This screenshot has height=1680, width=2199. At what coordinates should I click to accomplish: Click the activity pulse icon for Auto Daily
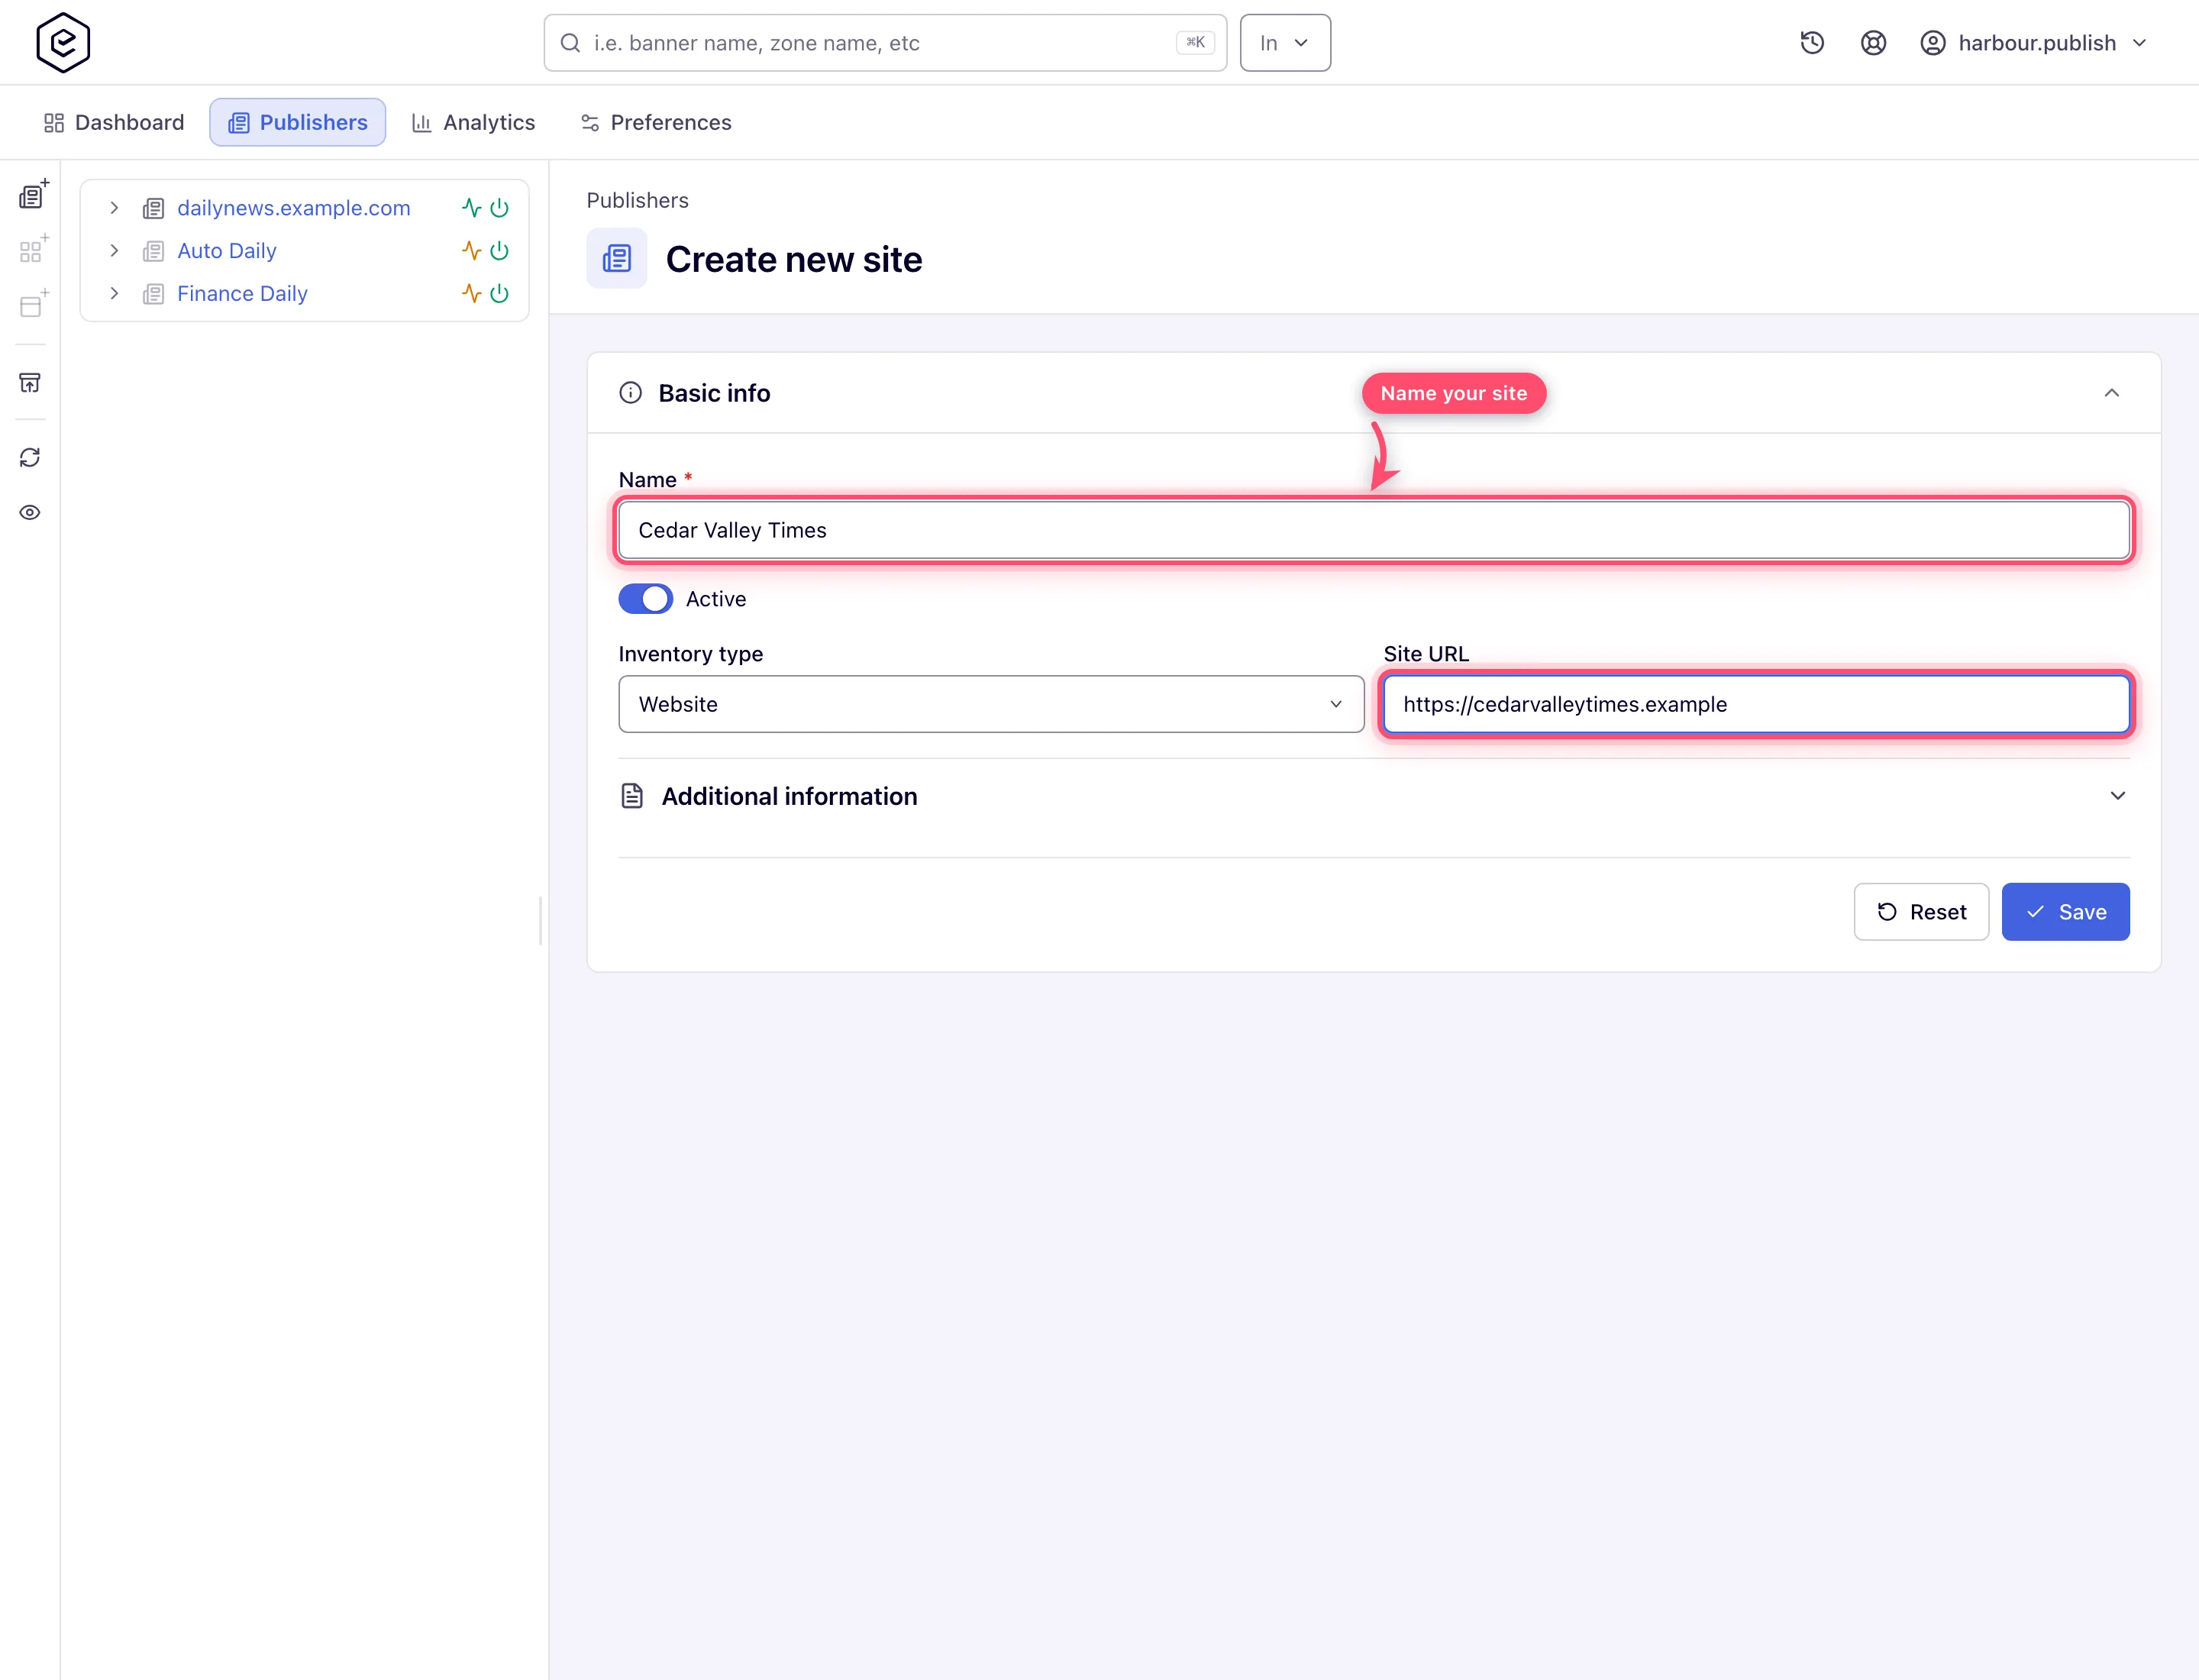pos(471,251)
